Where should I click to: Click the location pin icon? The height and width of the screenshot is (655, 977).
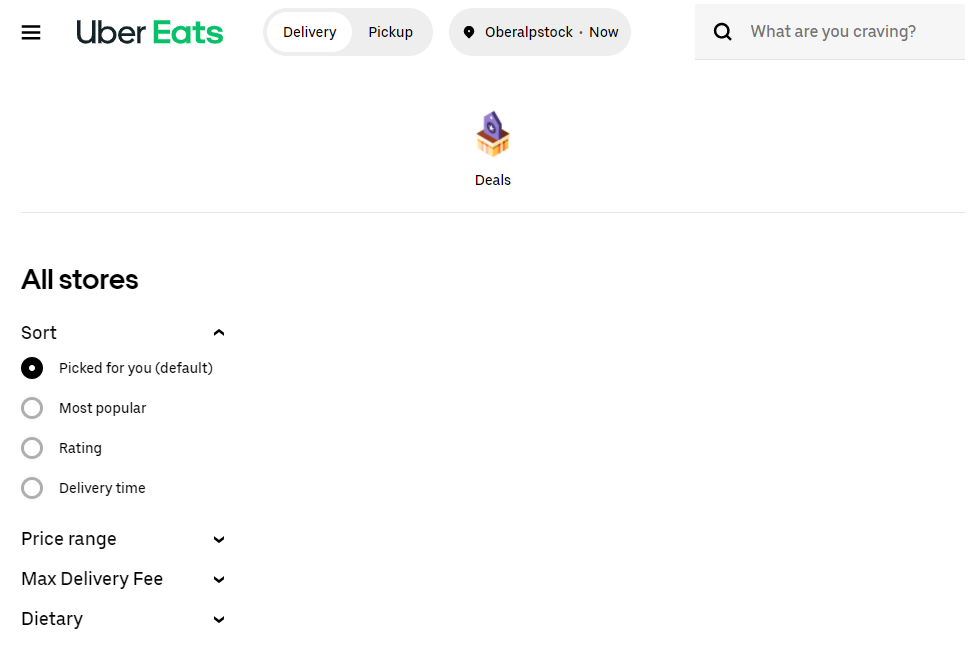click(x=469, y=32)
